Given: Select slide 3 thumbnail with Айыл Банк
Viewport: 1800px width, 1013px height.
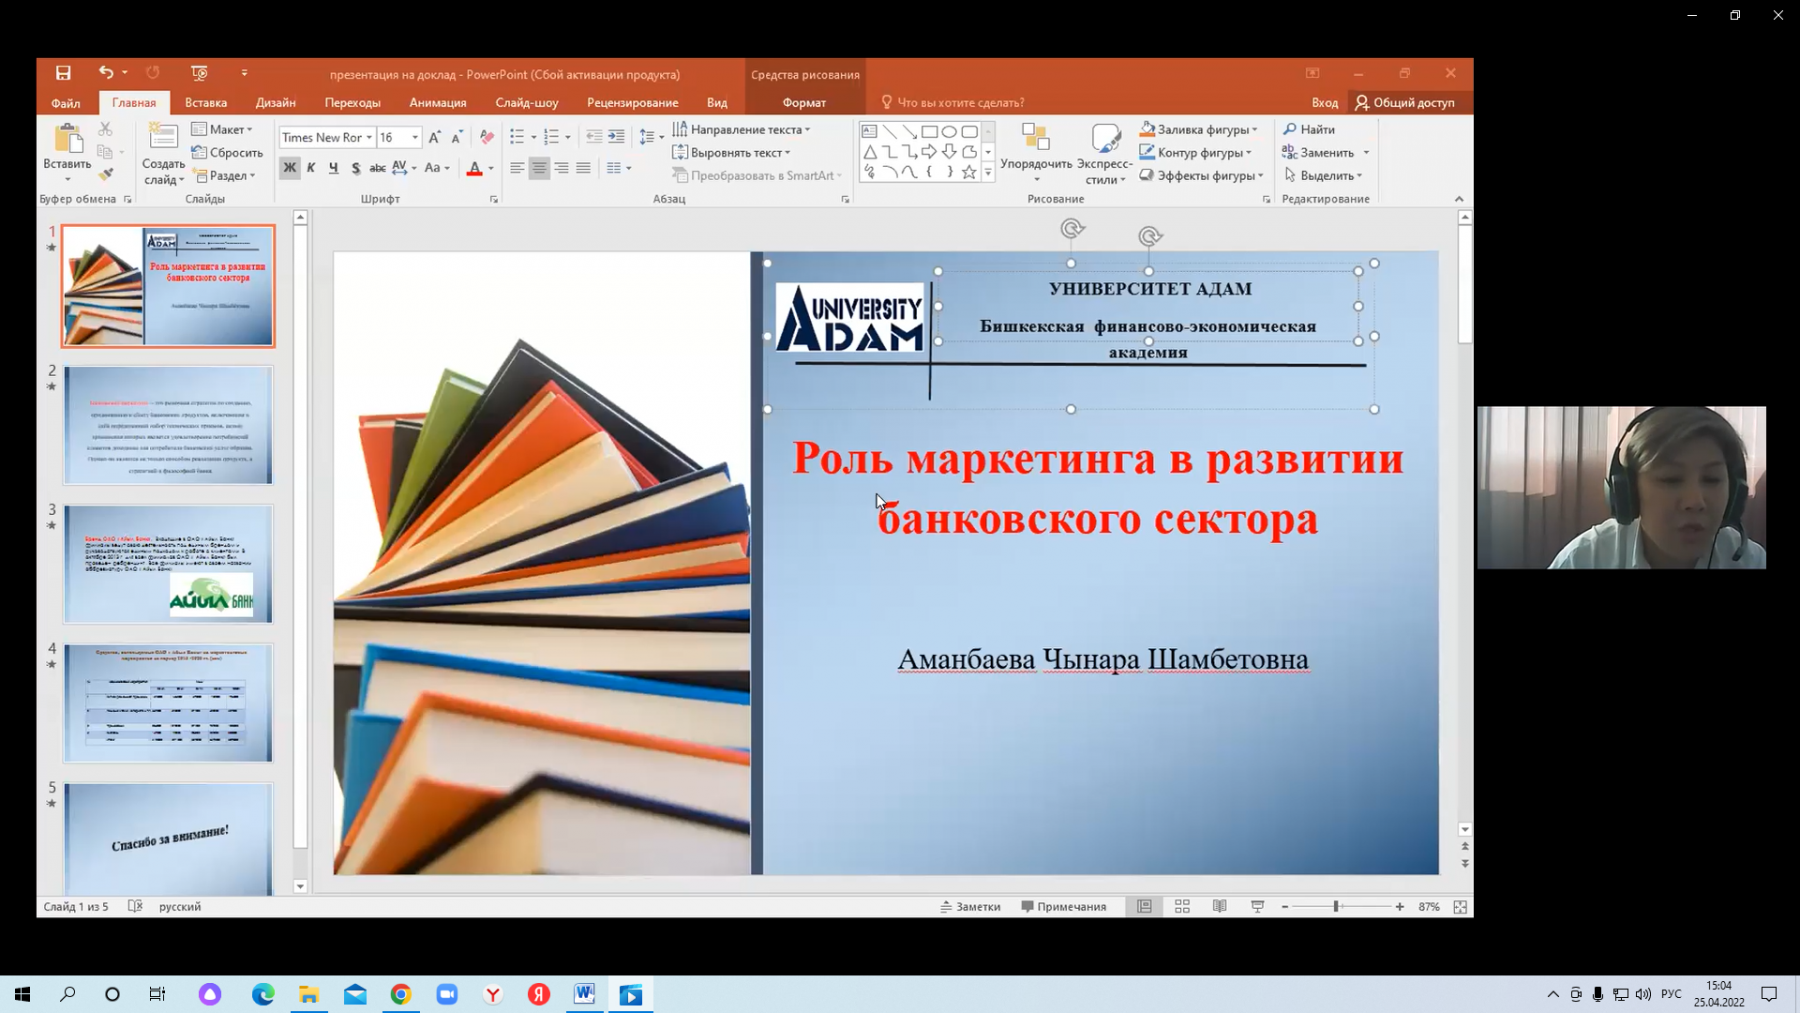Looking at the screenshot, I should coord(168,564).
